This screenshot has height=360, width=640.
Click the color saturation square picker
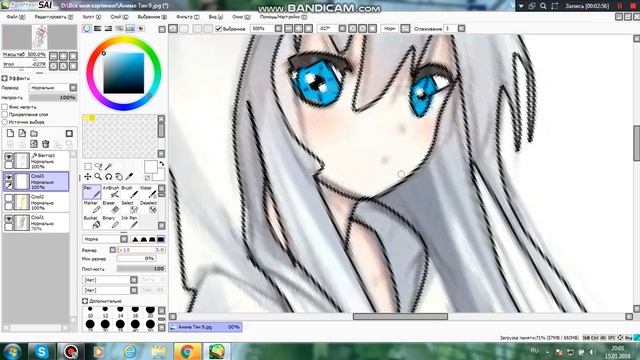click(124, 73)
